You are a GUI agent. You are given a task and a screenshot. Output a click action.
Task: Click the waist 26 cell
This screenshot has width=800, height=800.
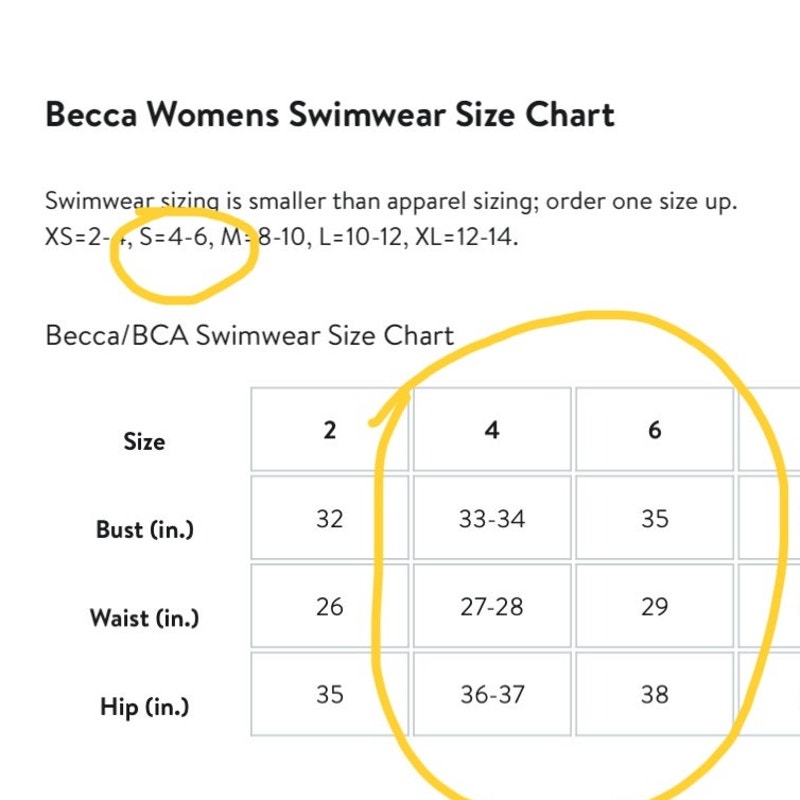[330, 606]
